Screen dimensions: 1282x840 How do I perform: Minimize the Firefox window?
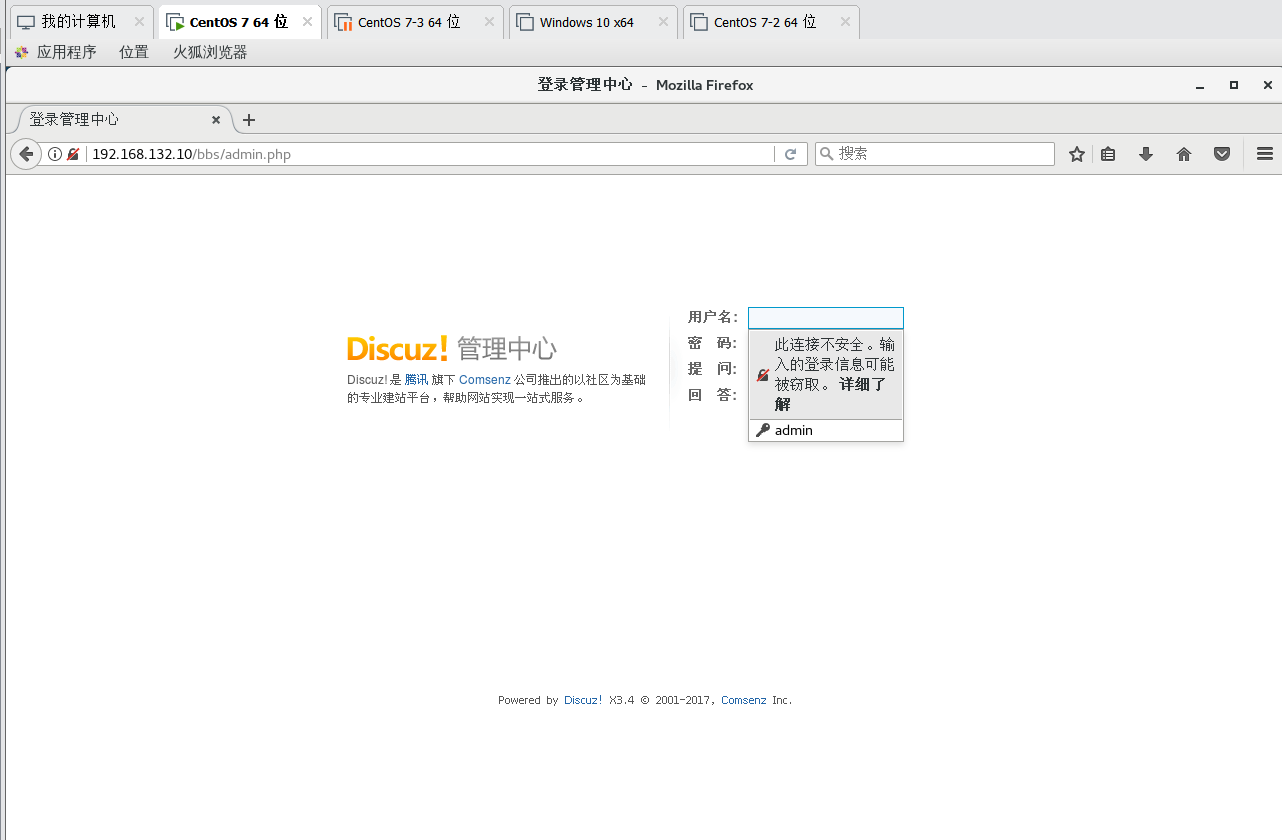tap(1200, 86)
